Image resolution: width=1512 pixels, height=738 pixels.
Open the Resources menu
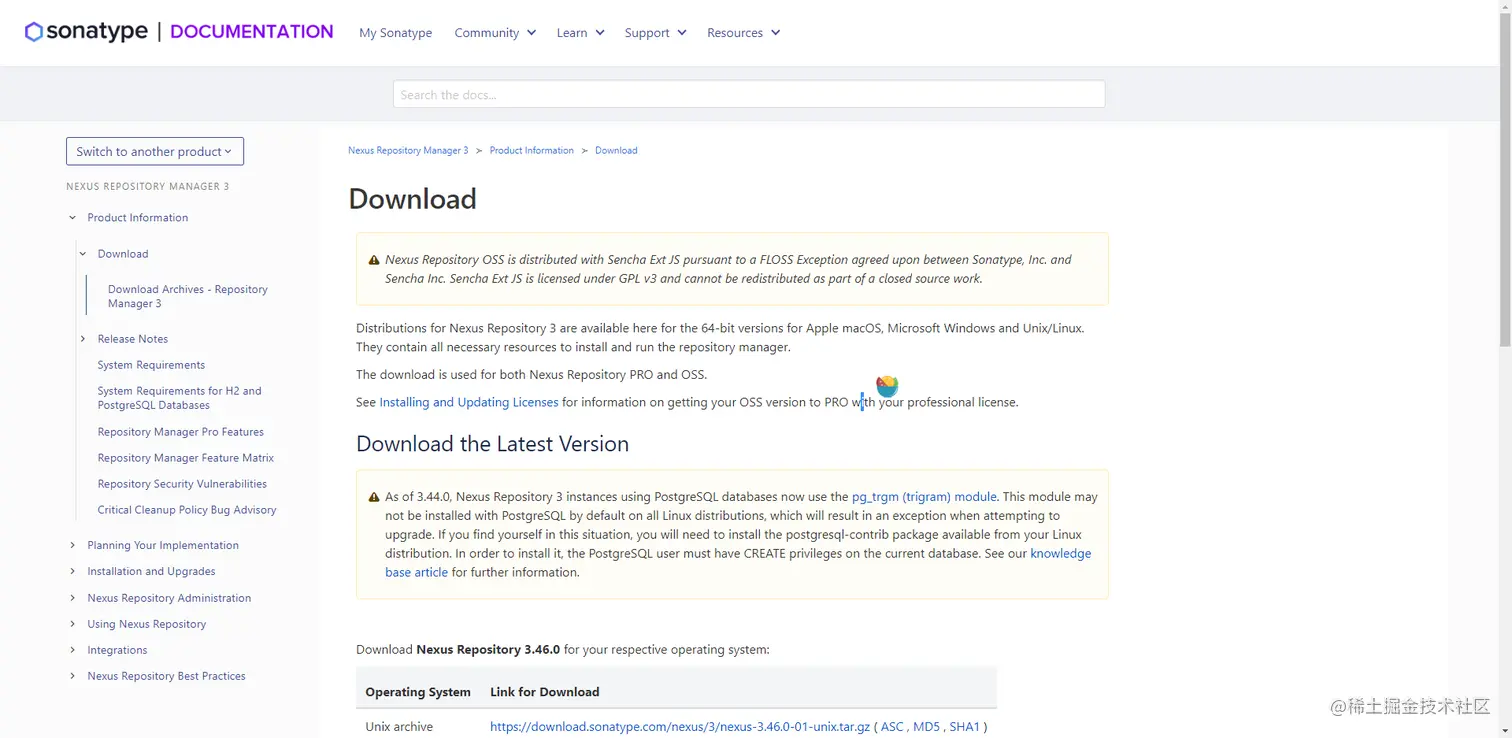(x=743, y=33)
